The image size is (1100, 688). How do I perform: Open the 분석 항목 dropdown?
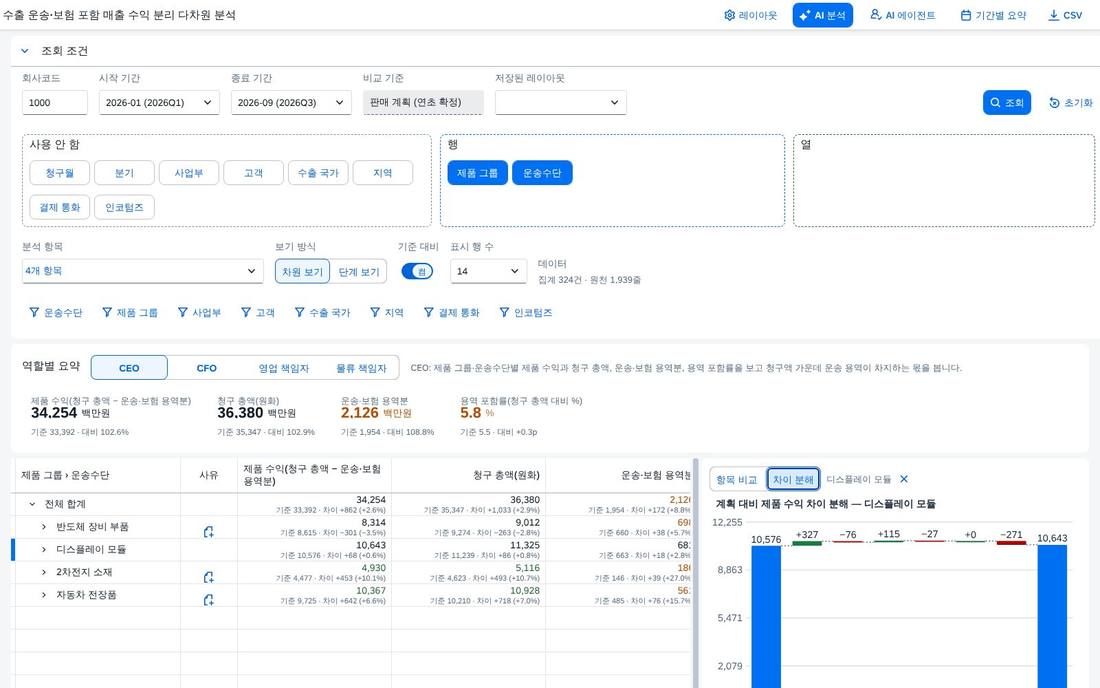[x=142, y=271]
